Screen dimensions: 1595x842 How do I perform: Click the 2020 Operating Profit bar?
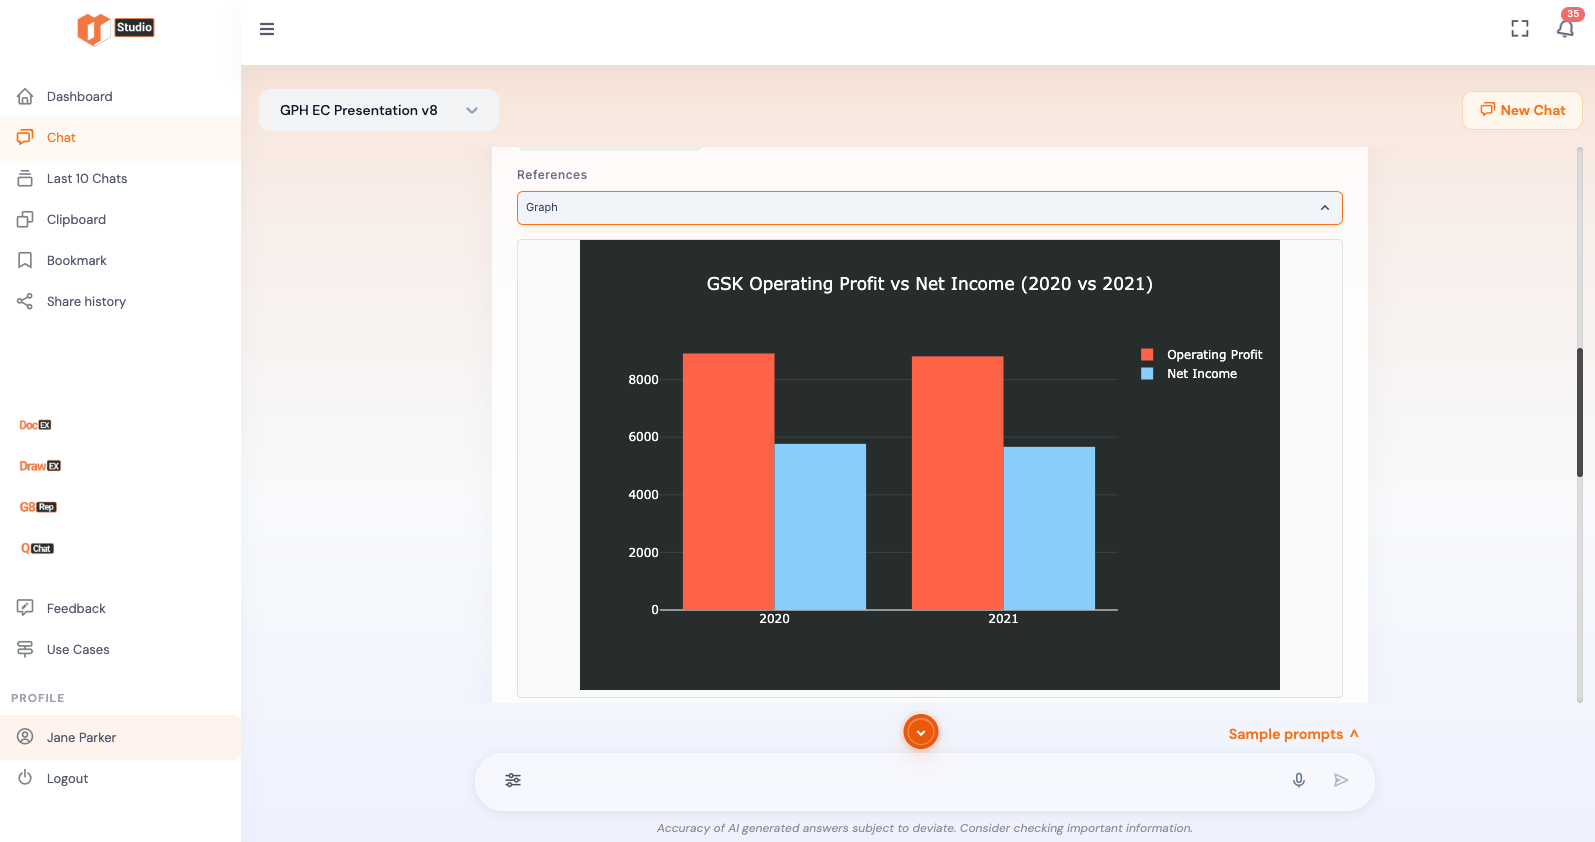coord(729,481)
